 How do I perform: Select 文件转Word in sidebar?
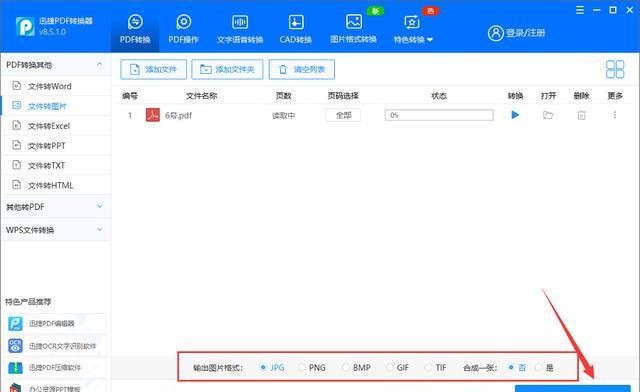pyautogui.click(x=56, y=86)
